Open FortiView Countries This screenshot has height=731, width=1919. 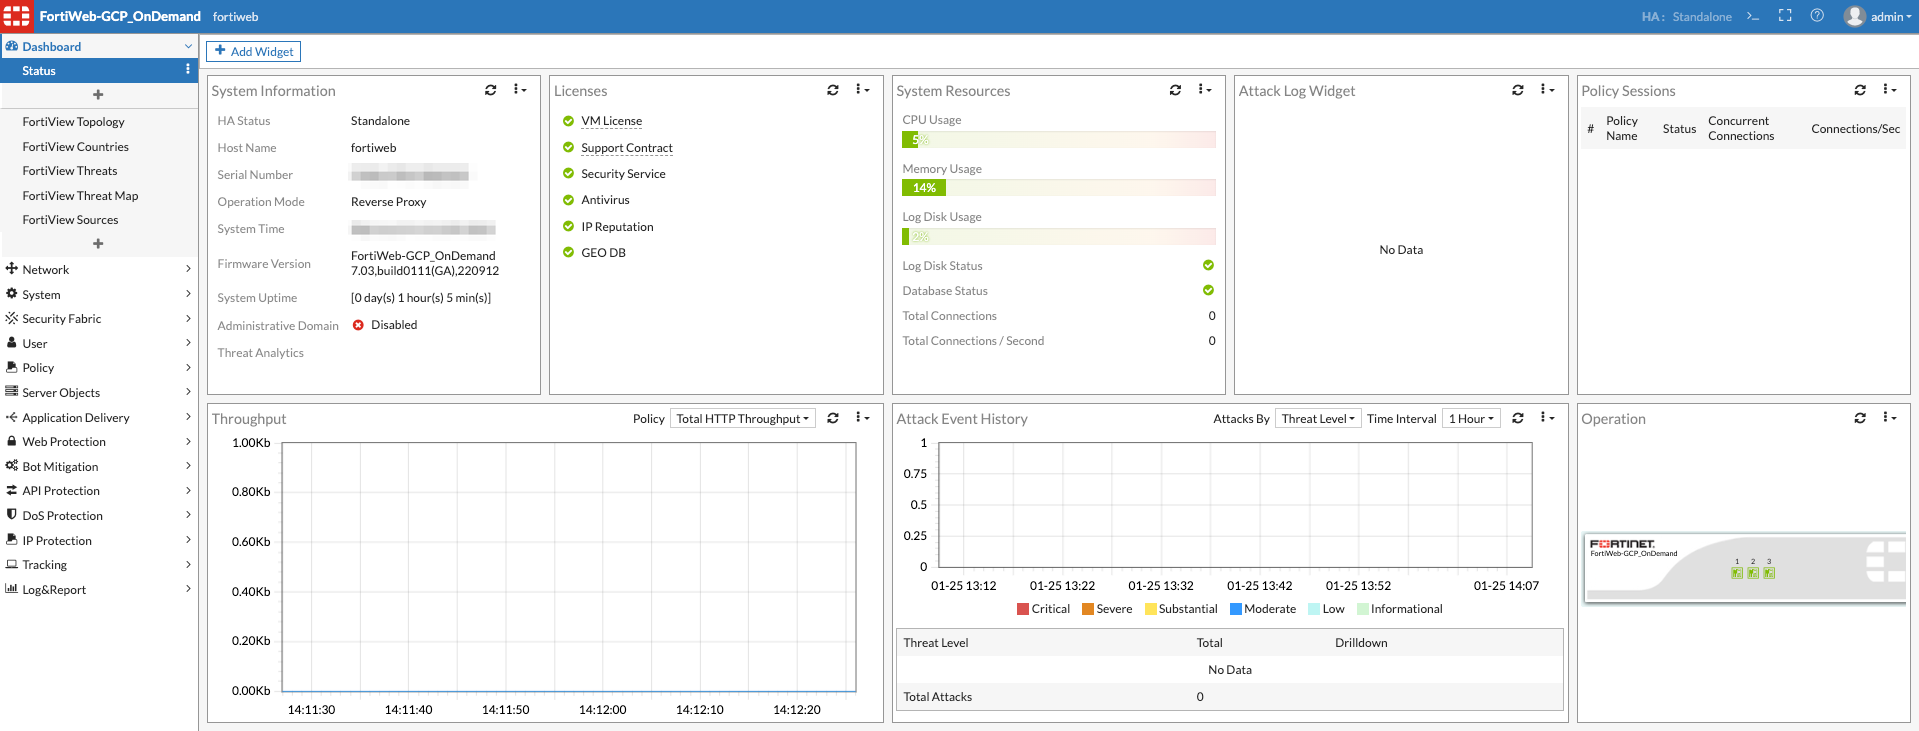76,147
